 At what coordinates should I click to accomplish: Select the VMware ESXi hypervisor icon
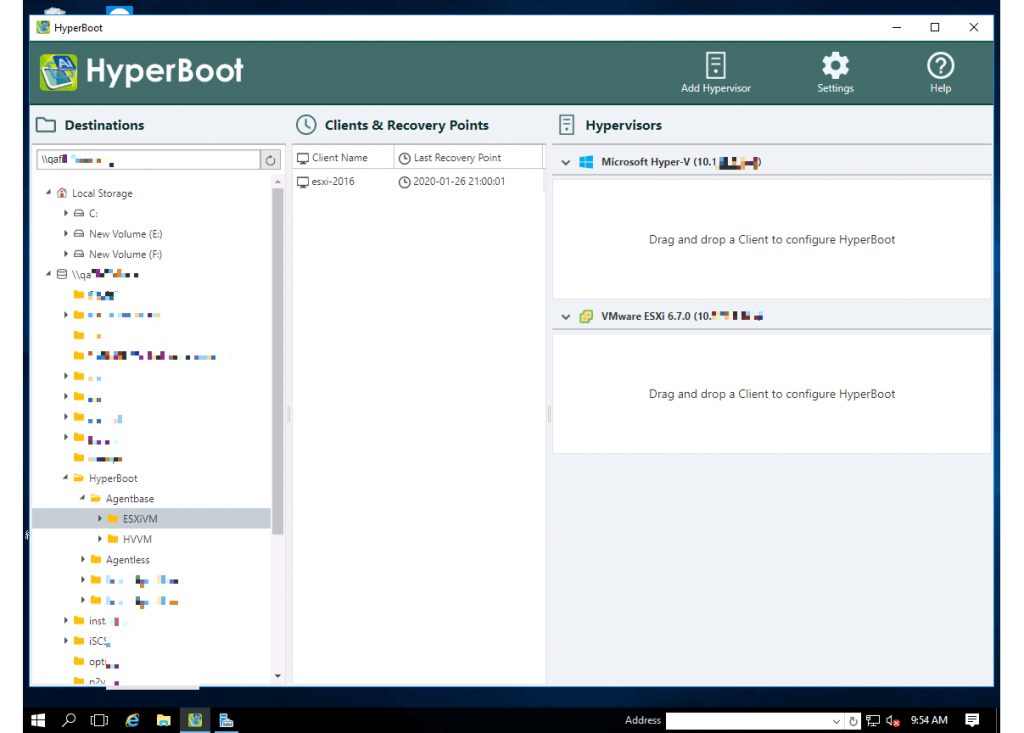[586, 316]
